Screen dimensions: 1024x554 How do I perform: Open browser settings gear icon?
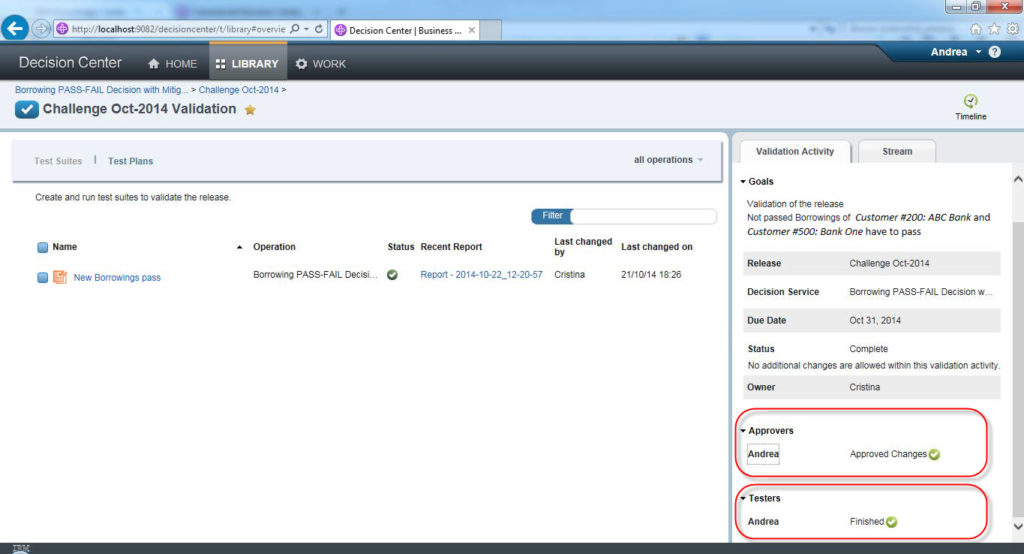(x=1012, y=29)
